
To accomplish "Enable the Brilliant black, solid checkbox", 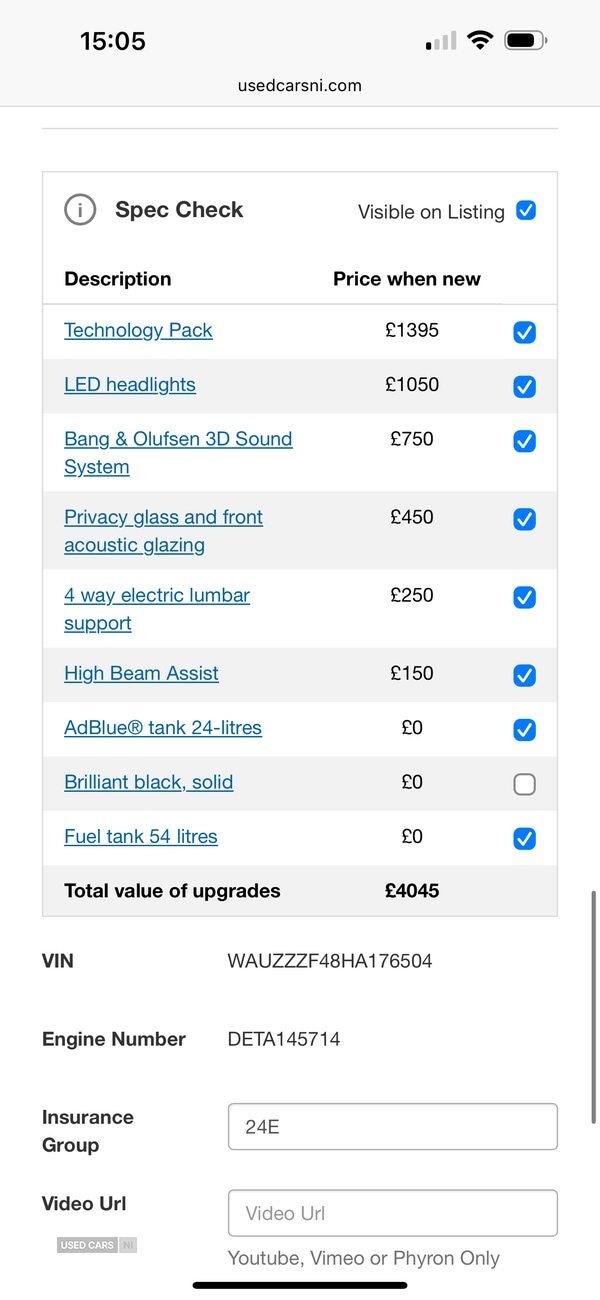I will [x=524, y=784].
